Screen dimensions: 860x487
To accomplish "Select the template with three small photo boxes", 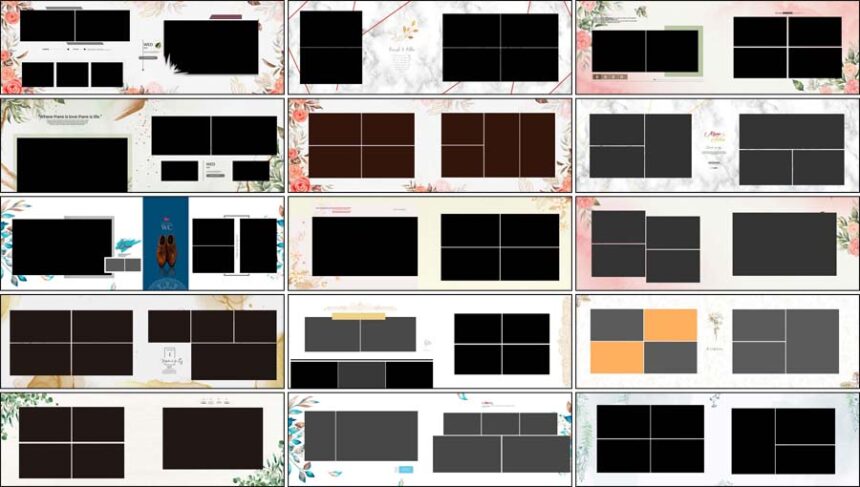I will coord(143,48).
